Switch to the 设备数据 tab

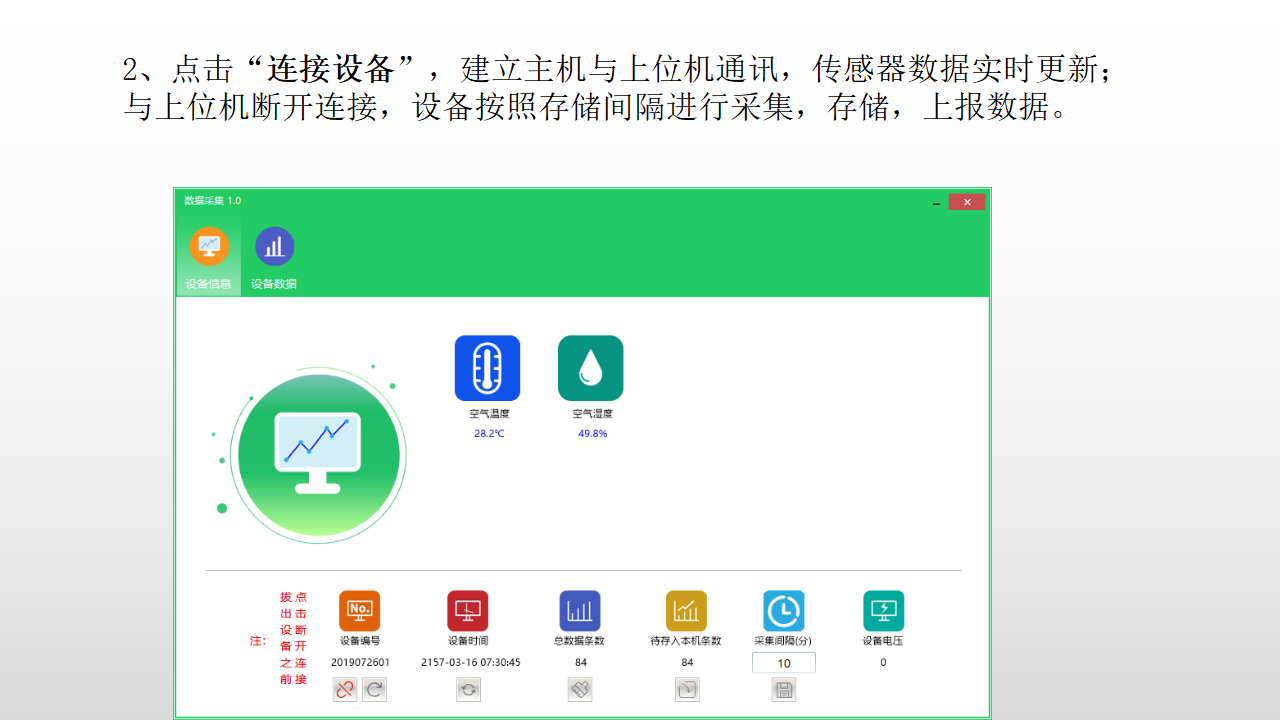coord(274,258)
